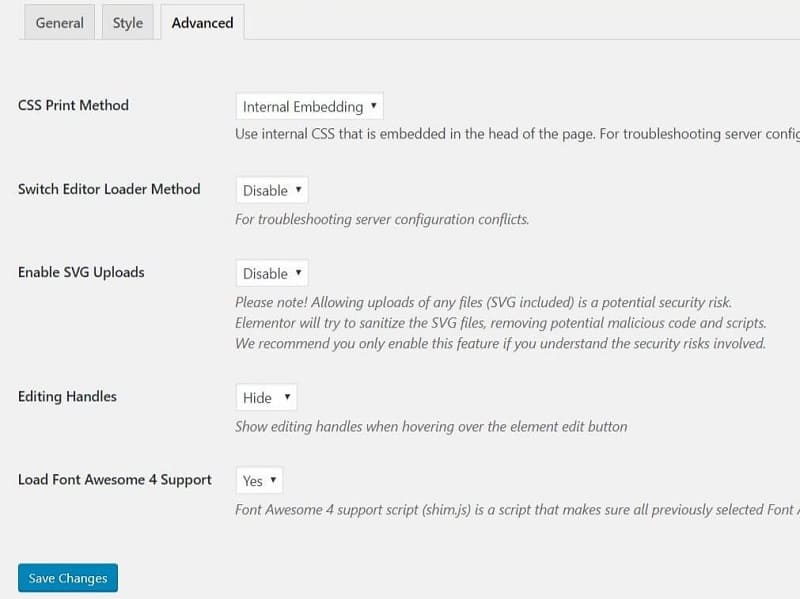Viewport: 800px width, 599px height.
Task: Click the troubleshooting server configuration conflicts note
Action: [x=381, y=219]
